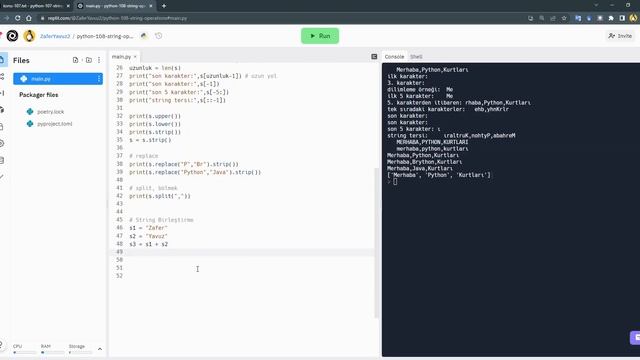This screenshot has width=640, height=360.
Task: Open the penguin user avatar
Action: 29,36
